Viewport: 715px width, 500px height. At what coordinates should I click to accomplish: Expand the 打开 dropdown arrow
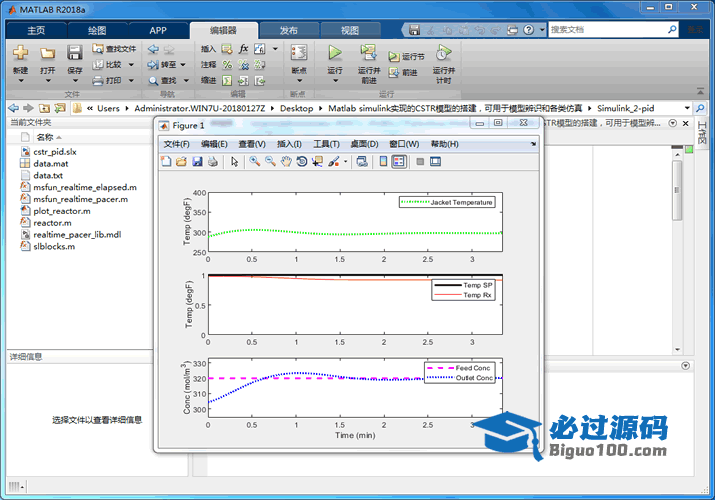click(48, 81)
